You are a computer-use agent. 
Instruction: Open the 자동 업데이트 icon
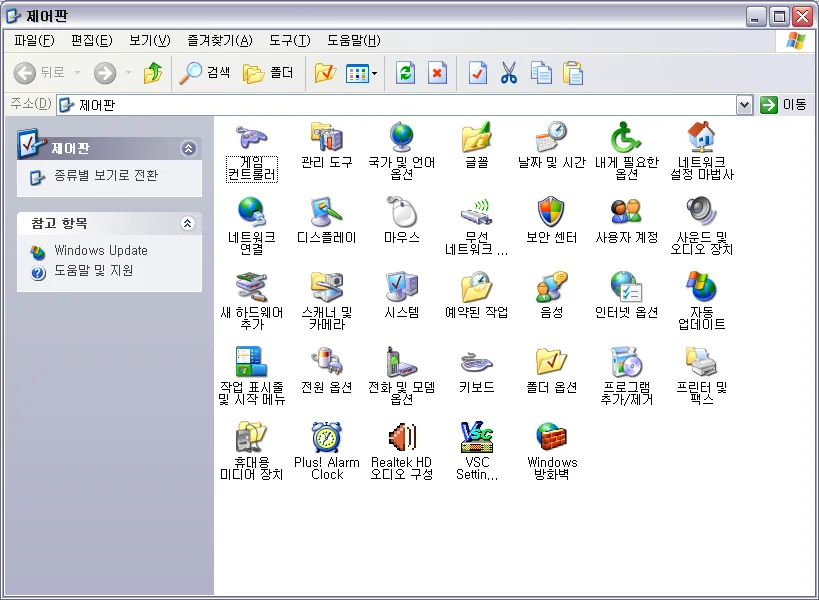click(701, 287)
